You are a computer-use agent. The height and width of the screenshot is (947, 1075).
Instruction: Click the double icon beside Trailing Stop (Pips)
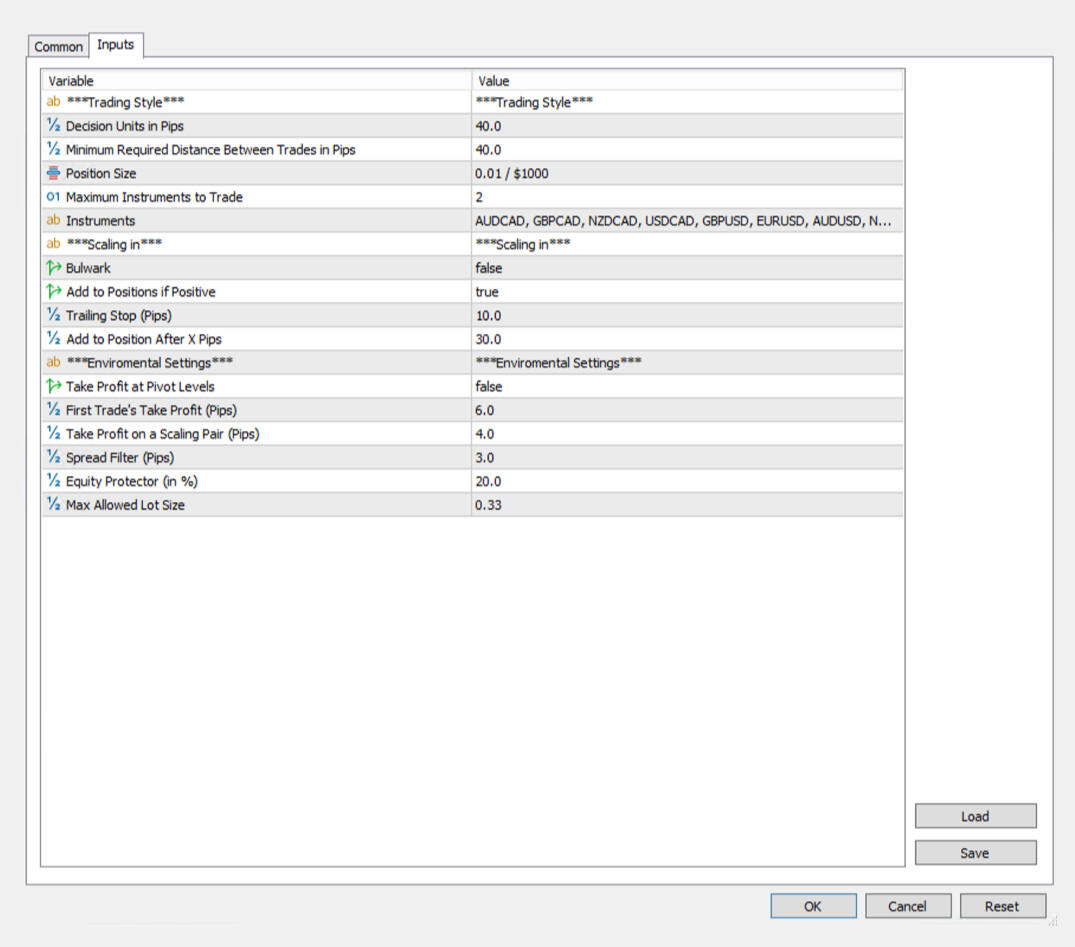tap(54, 316)
